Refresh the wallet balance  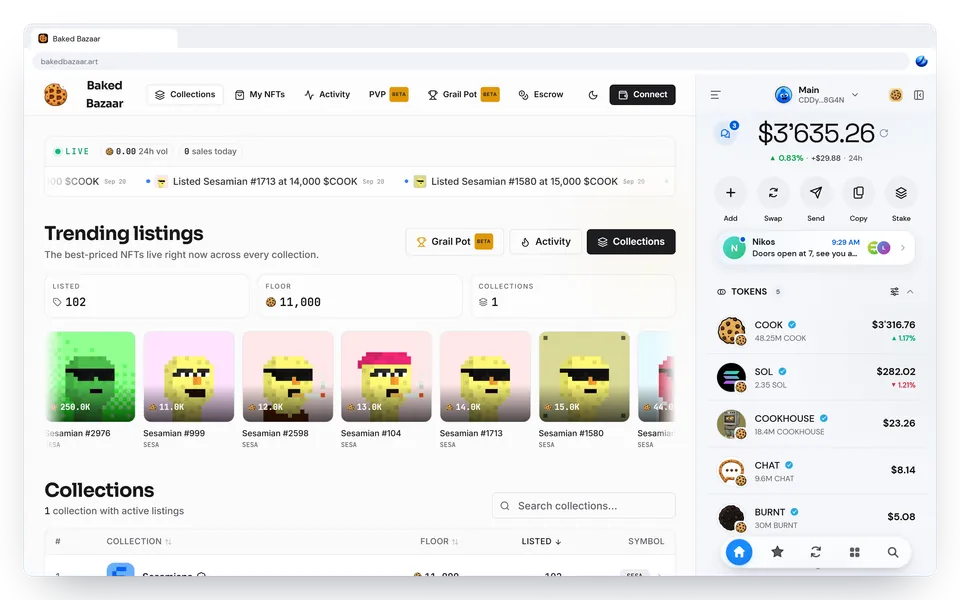tap(883, 133)
